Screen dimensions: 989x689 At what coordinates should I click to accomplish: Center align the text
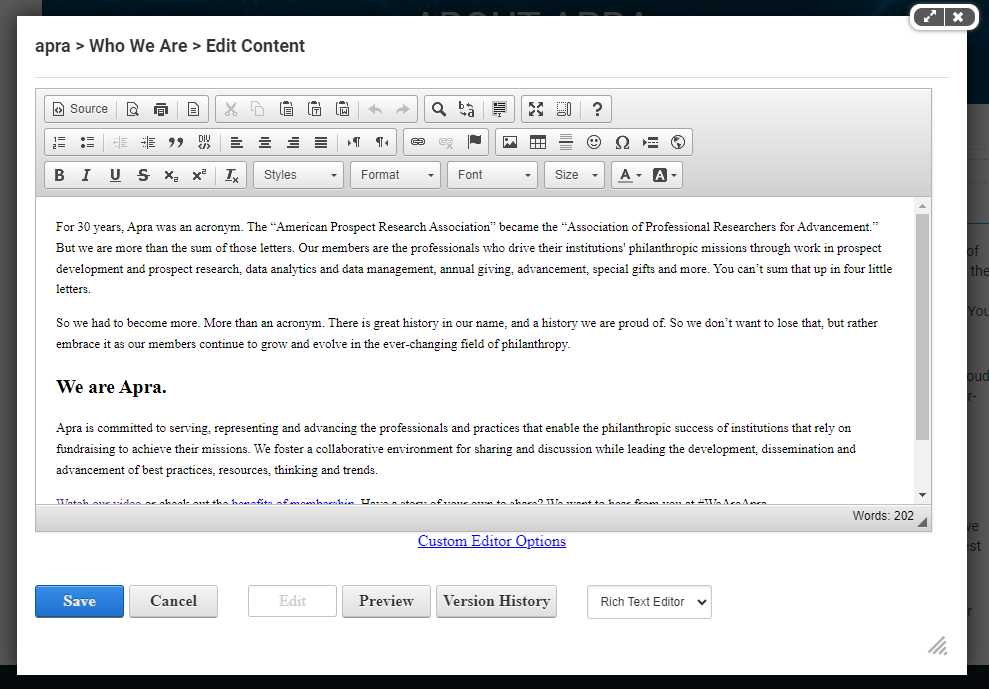click(x=265, y=143)
